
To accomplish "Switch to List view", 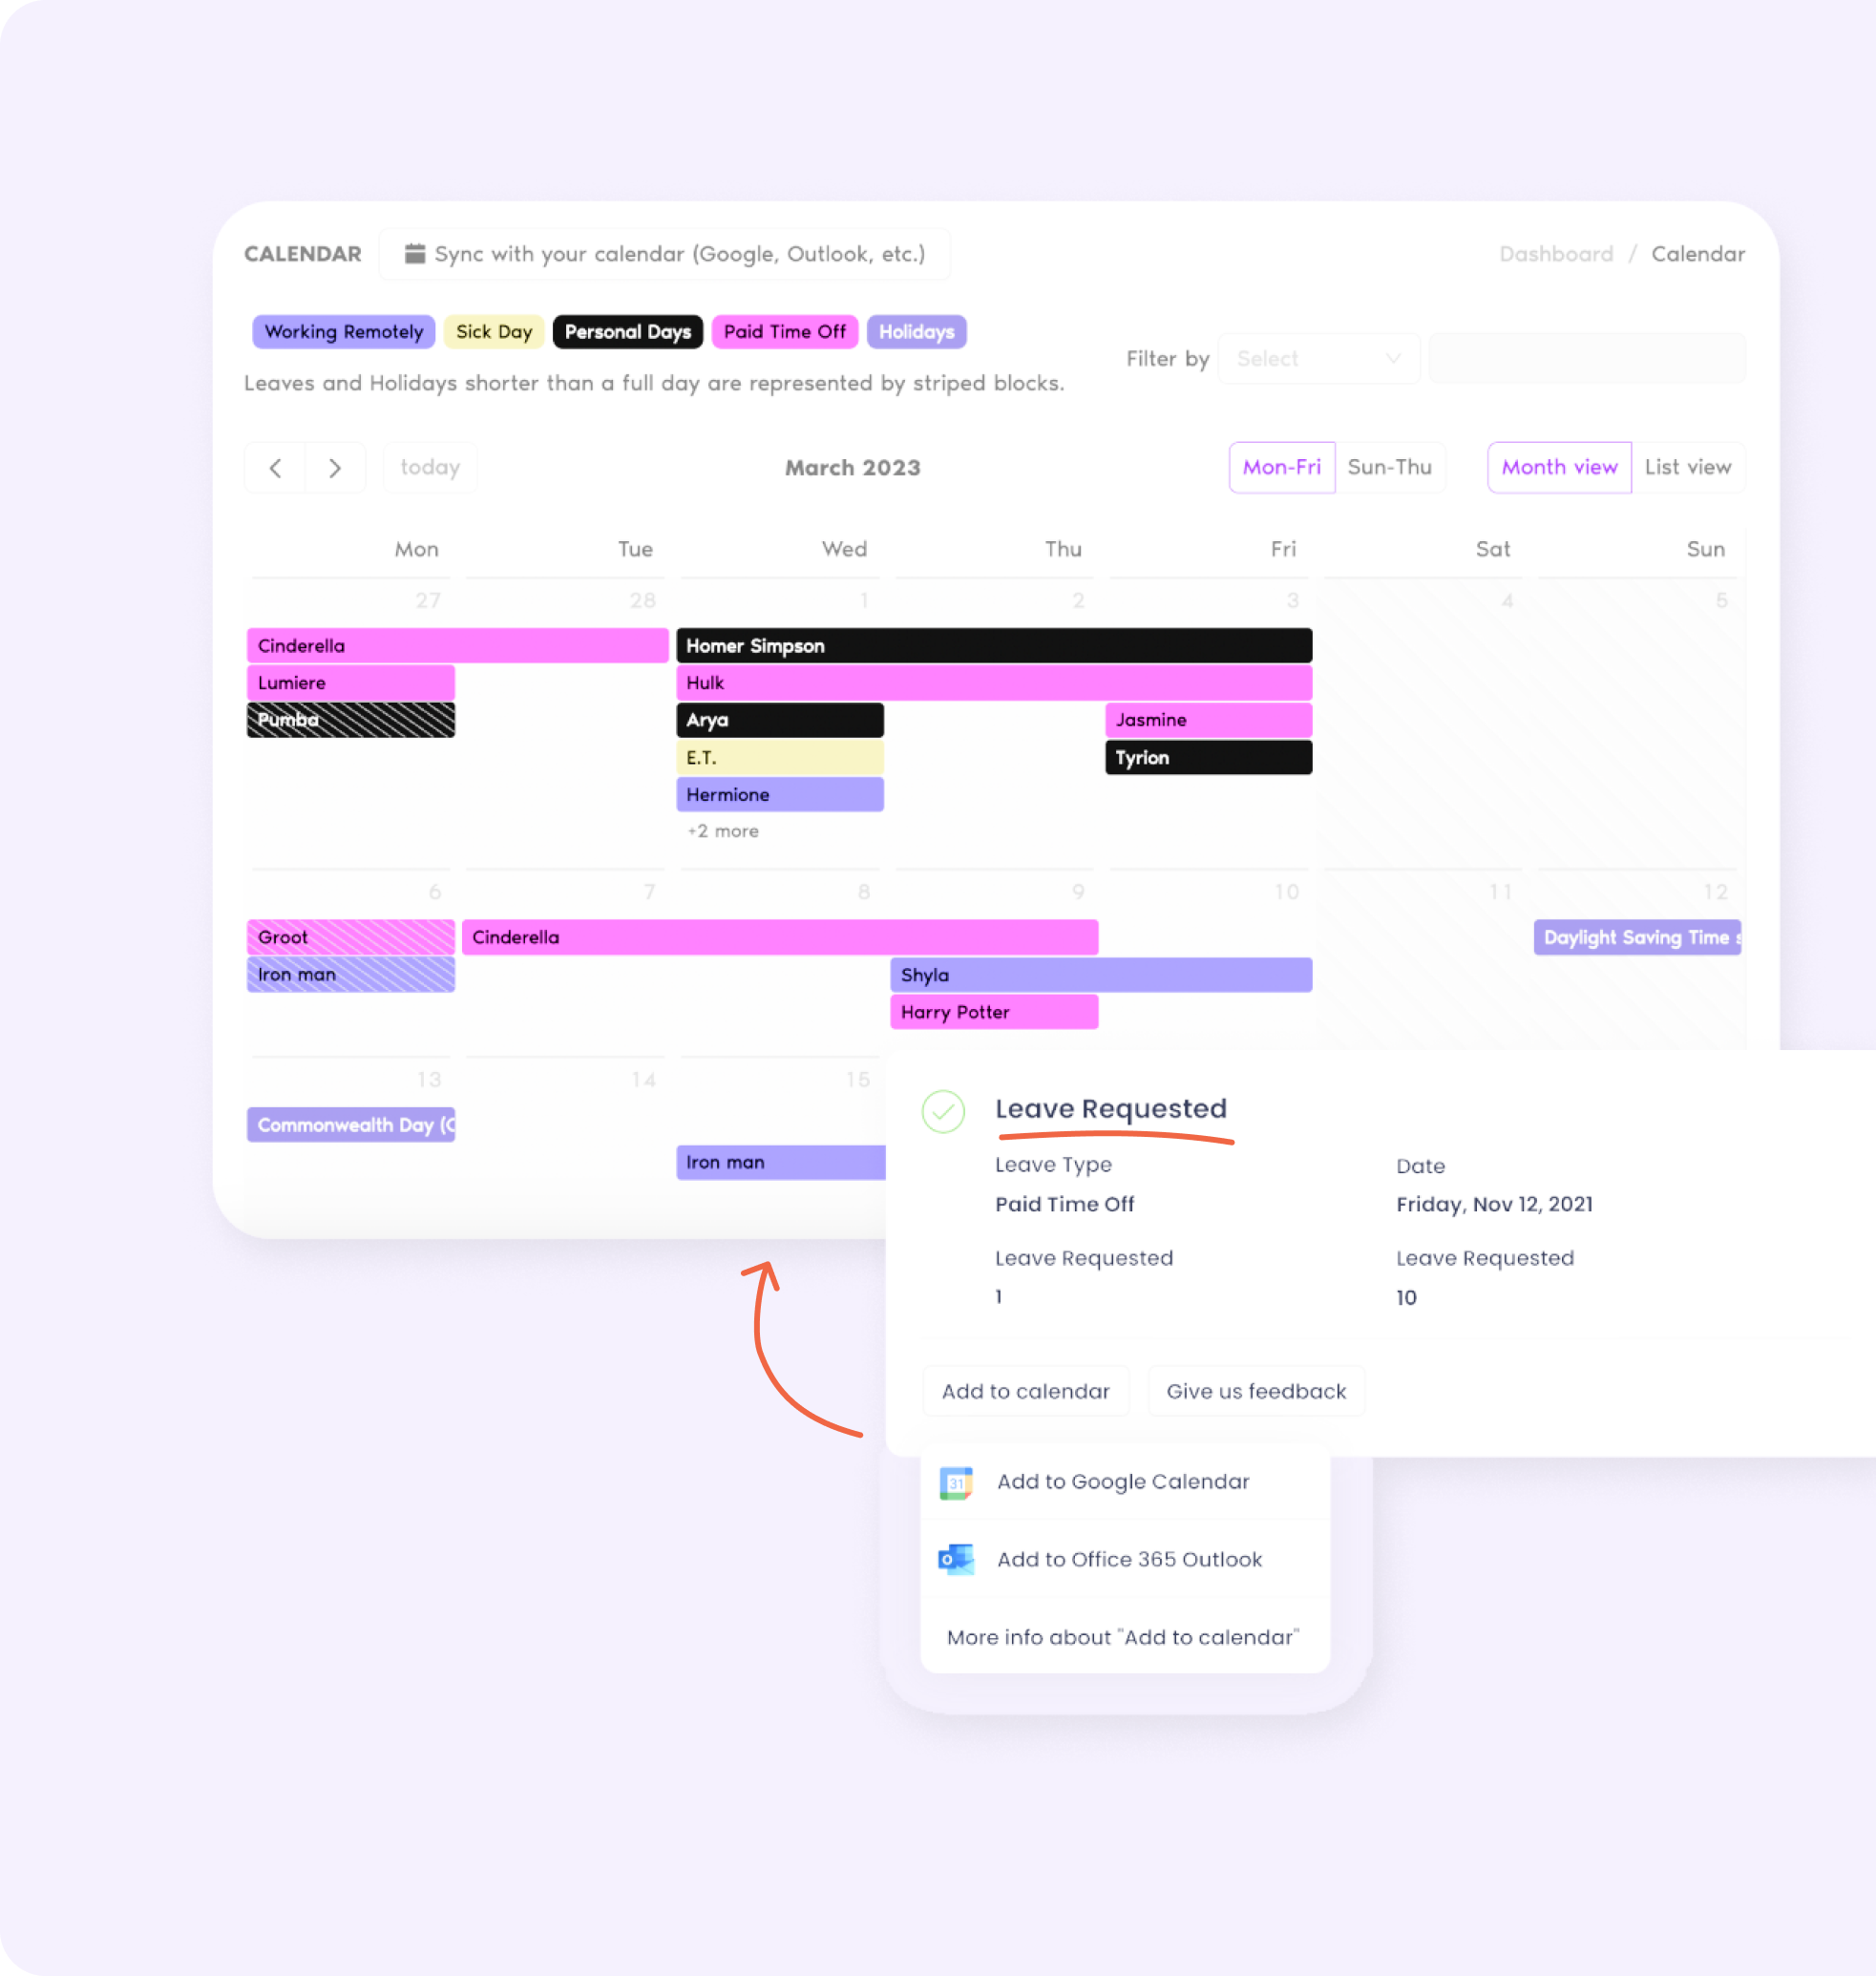I will (1684, 465).
